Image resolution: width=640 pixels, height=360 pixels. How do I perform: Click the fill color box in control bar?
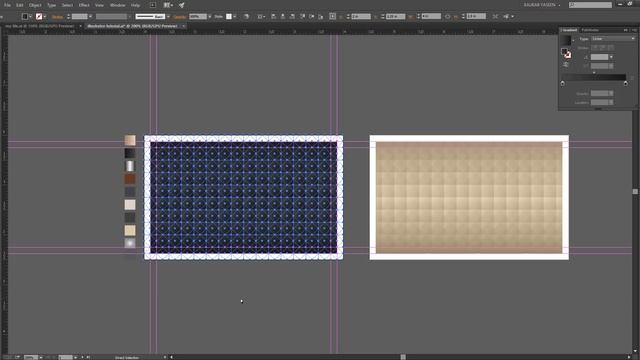point(25,16)
